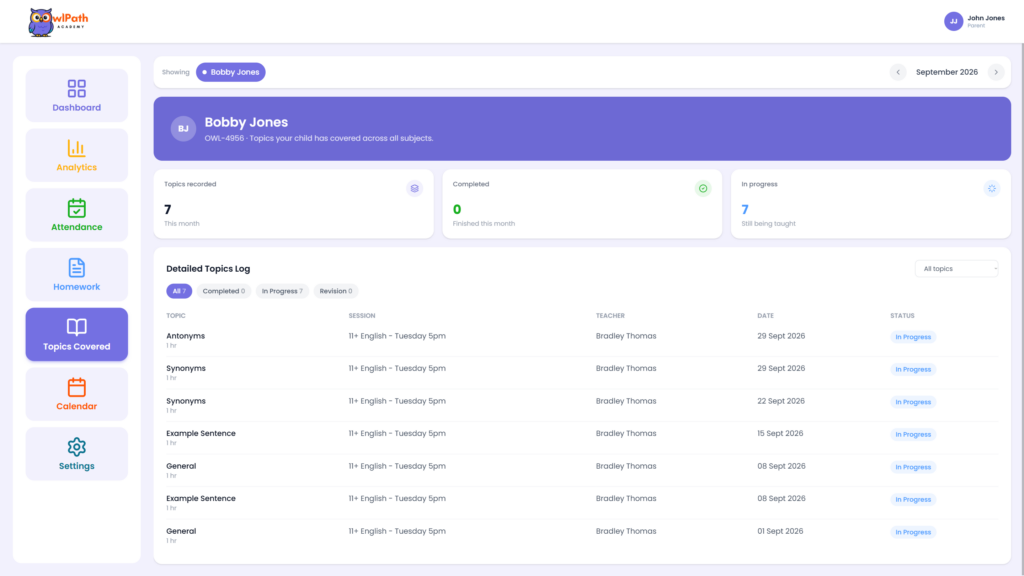Select the Topics Covered book icon
Image resolution: width=1024 pixels, height=576 pixels.
(x=76, y=327)
